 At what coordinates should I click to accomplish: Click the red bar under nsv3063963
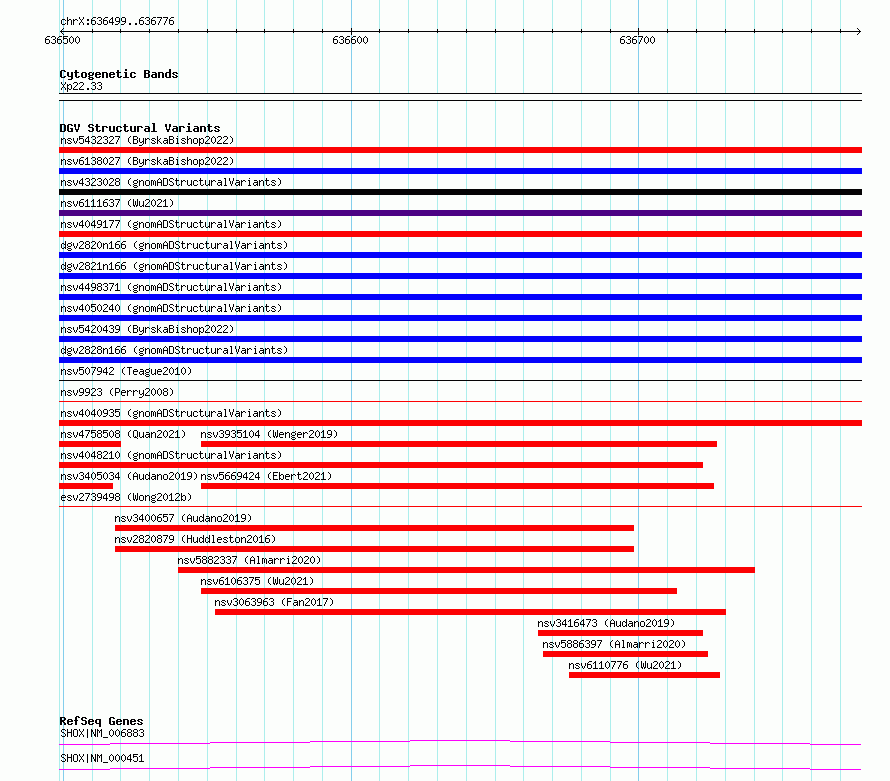pyautogui.click(x=471, y=612)
